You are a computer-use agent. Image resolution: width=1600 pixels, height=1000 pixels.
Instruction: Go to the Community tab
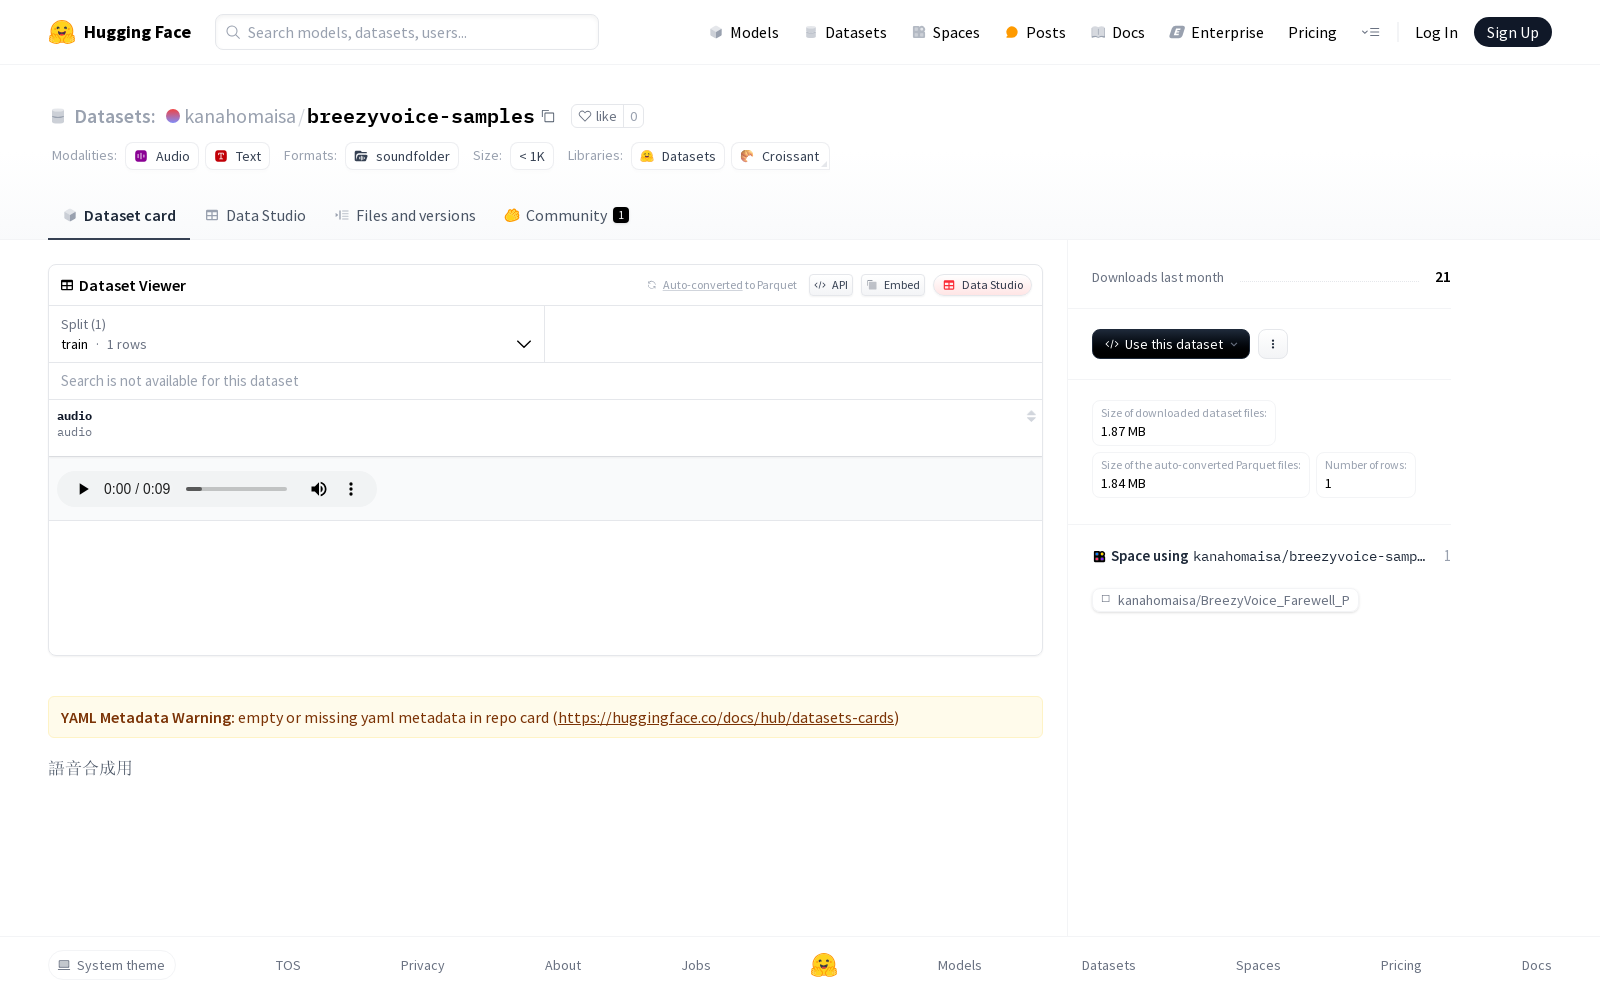coord(566,216)
